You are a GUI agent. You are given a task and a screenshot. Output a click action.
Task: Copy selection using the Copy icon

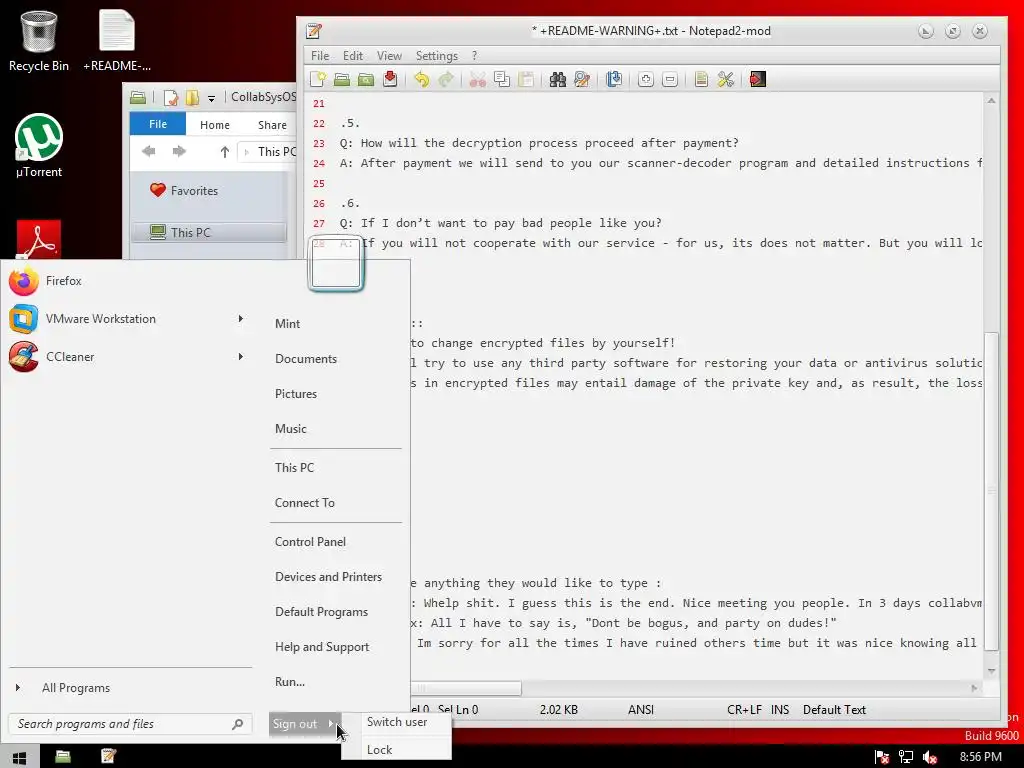pyautogui.click(x=502, y=80)
